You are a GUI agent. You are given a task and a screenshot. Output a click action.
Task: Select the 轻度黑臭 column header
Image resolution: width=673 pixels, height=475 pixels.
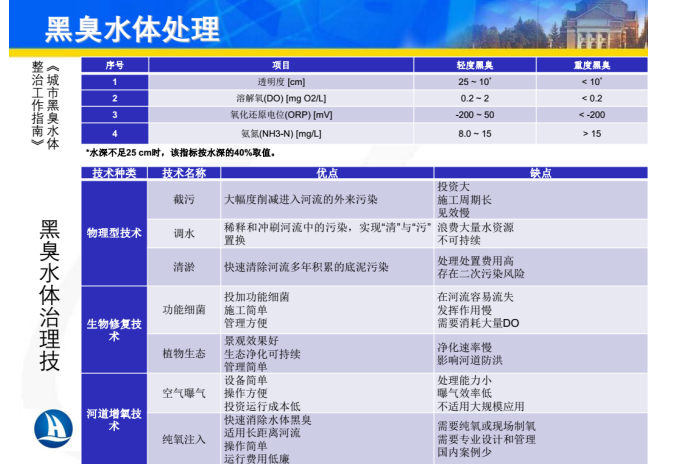tap(475, 64)
